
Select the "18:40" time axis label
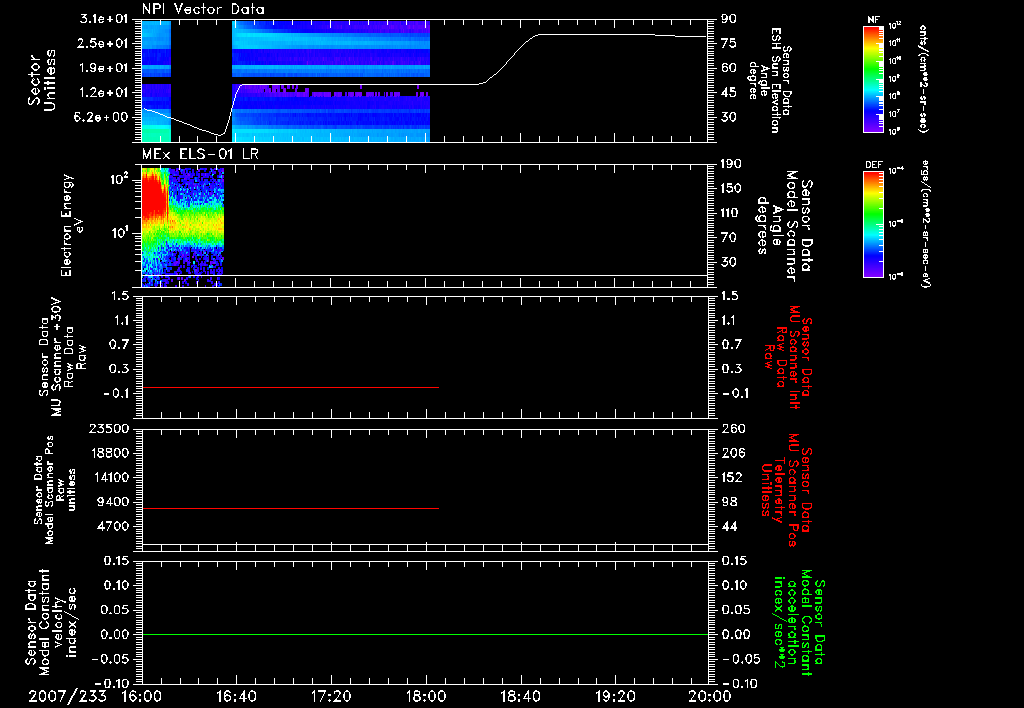point(520,696)
